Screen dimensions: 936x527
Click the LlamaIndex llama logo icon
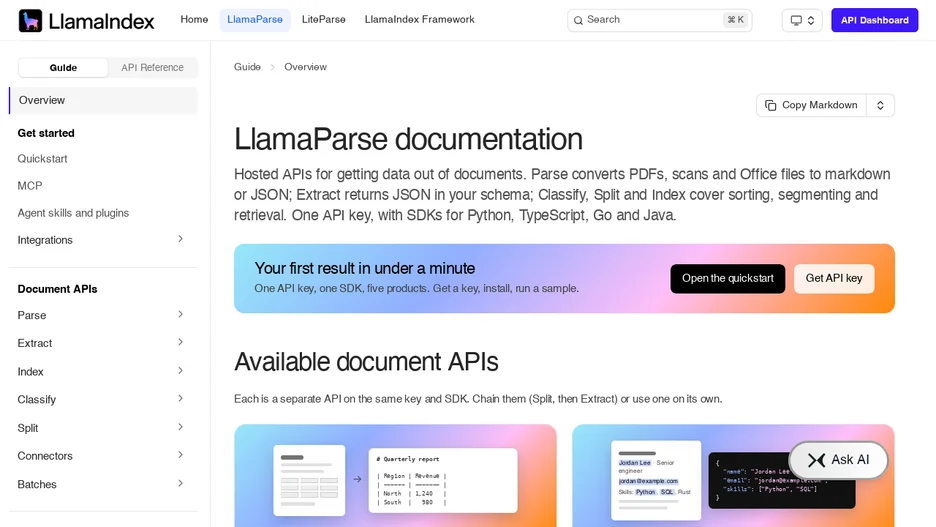[30, 20]
